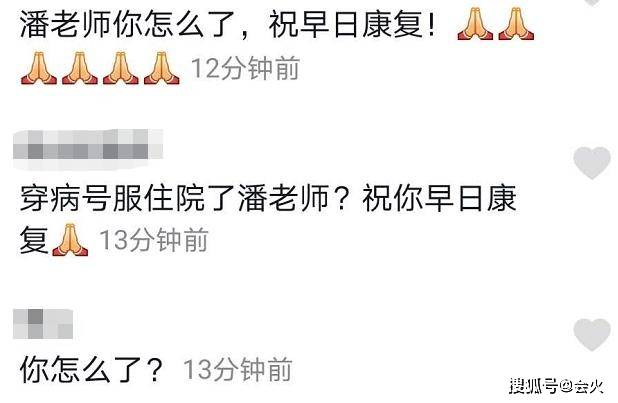This screenshot has width=618, height=403.
Task: Select comment text 穿病号服住院了潘老师？
Action: coord(185,199)
